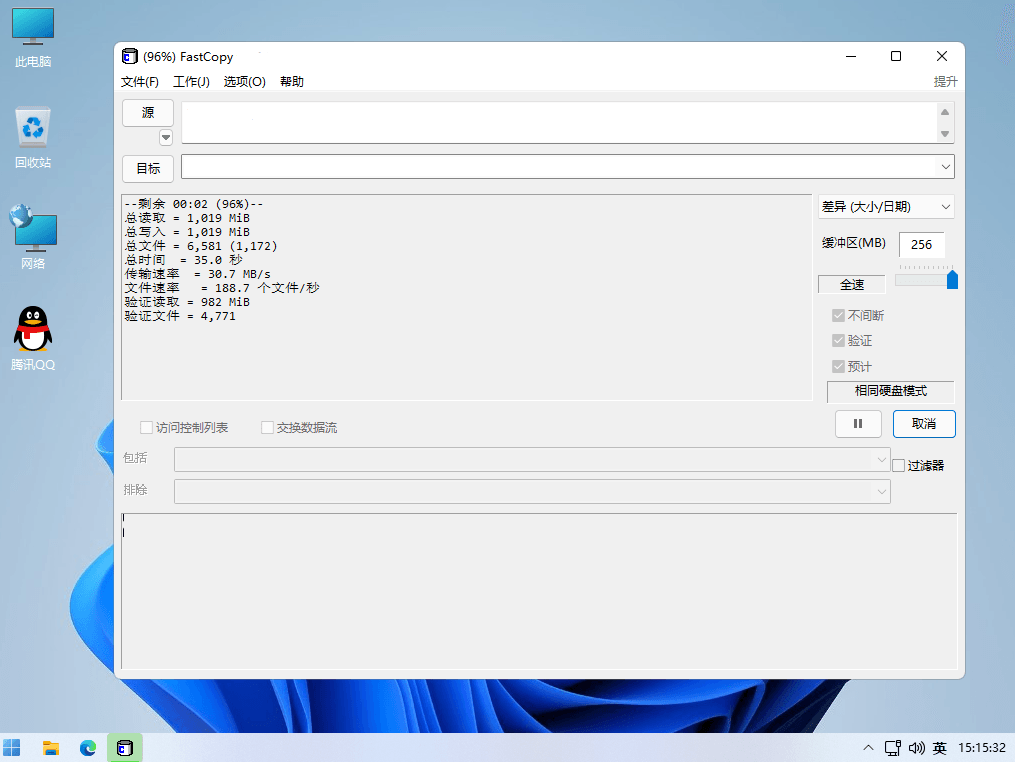
Task: Open the 工作(J) menu
Action: pyautogui.click(x=191, y=82)
